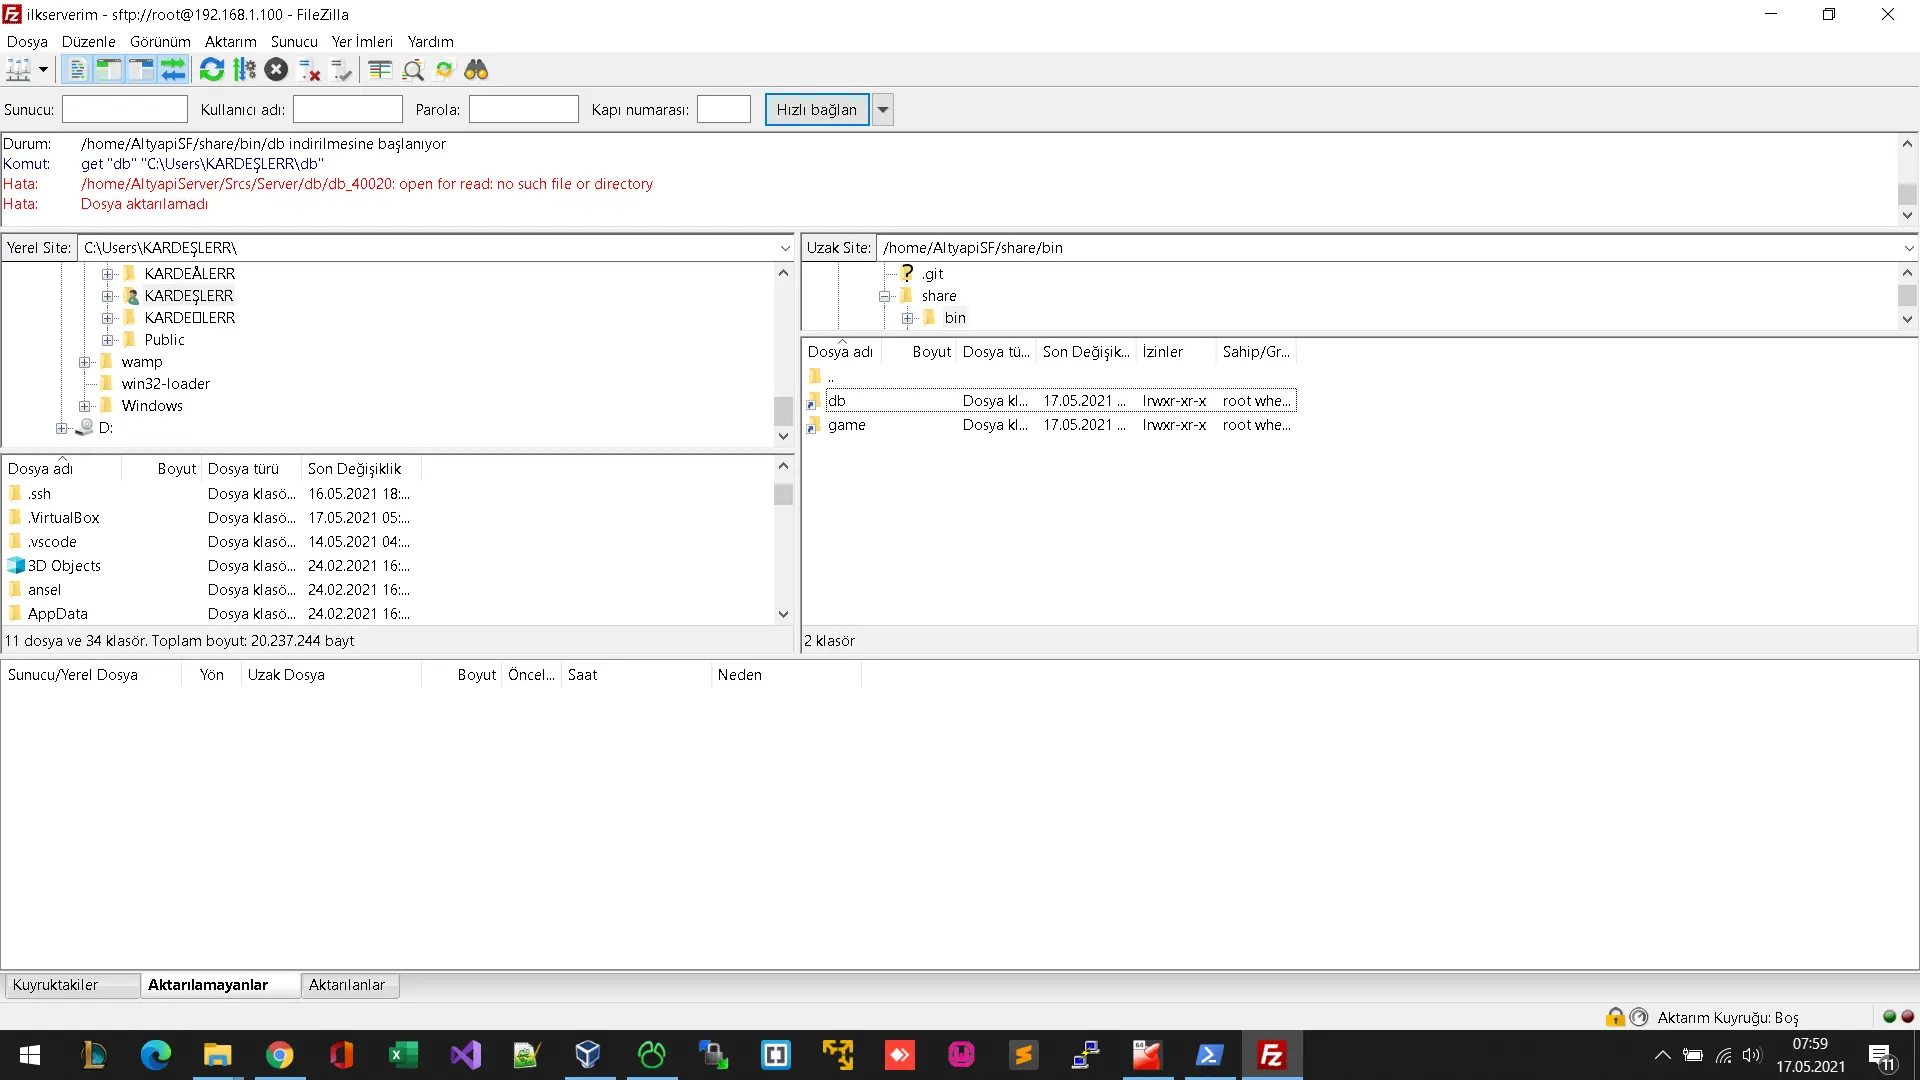This screenshot has height=1080, width=1920.
Task: Toggle directory comparison icon
Action: click(x=413, y=70)
